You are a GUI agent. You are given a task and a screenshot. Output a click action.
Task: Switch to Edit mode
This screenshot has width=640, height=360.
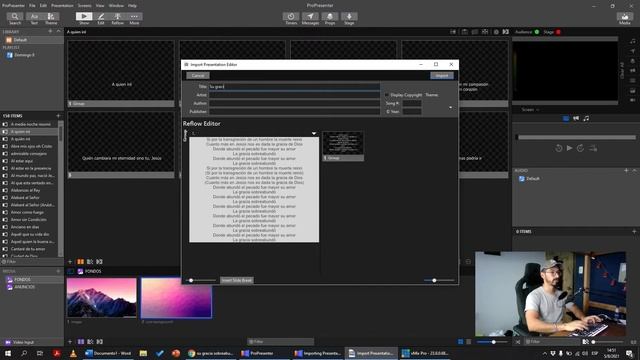coord(101,18)
